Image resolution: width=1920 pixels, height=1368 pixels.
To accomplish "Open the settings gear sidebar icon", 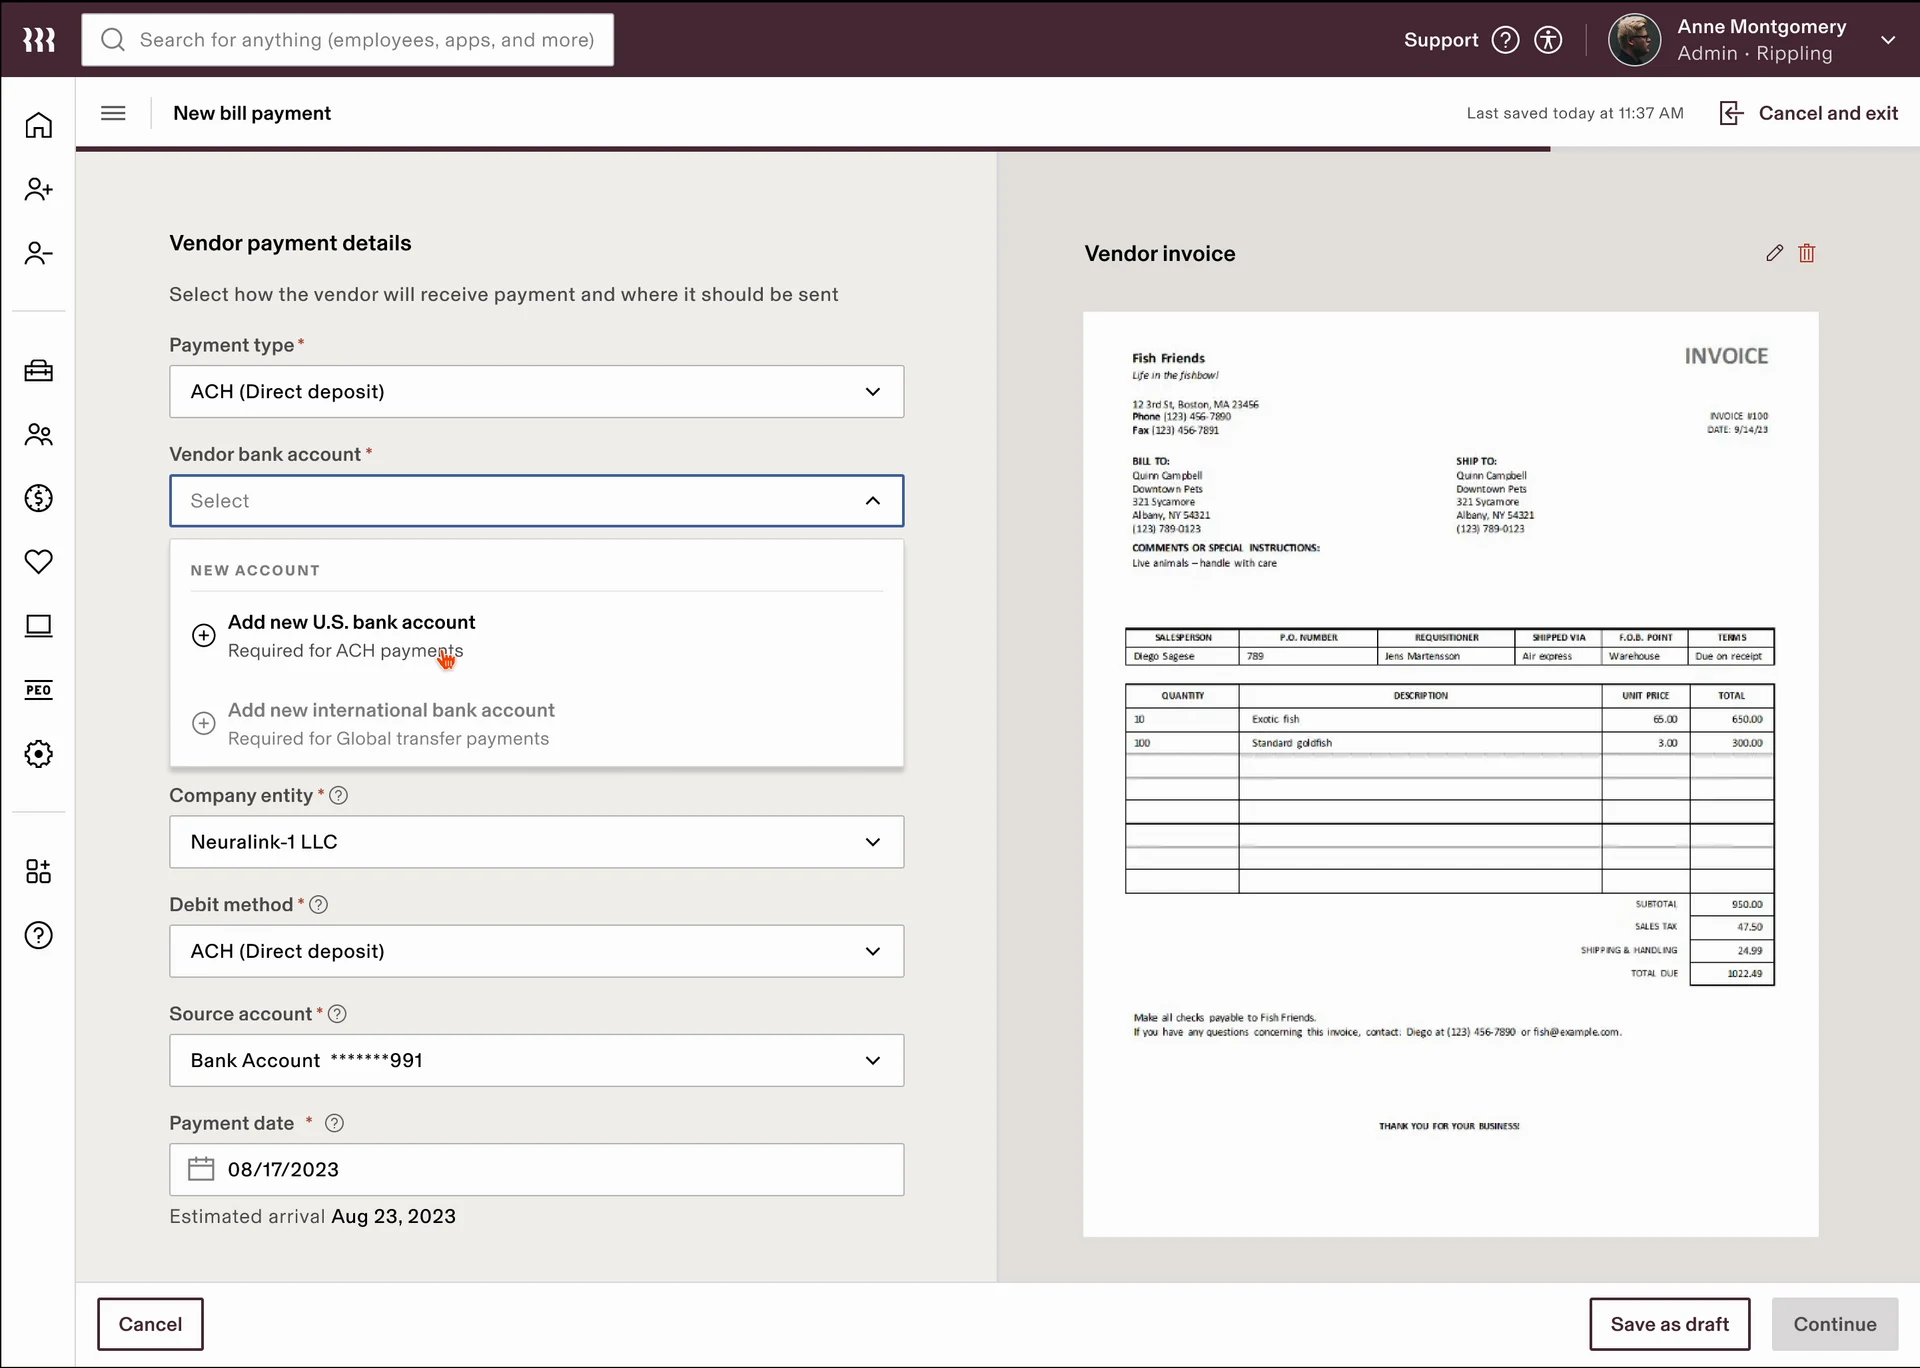I will (x=39, y=754).
